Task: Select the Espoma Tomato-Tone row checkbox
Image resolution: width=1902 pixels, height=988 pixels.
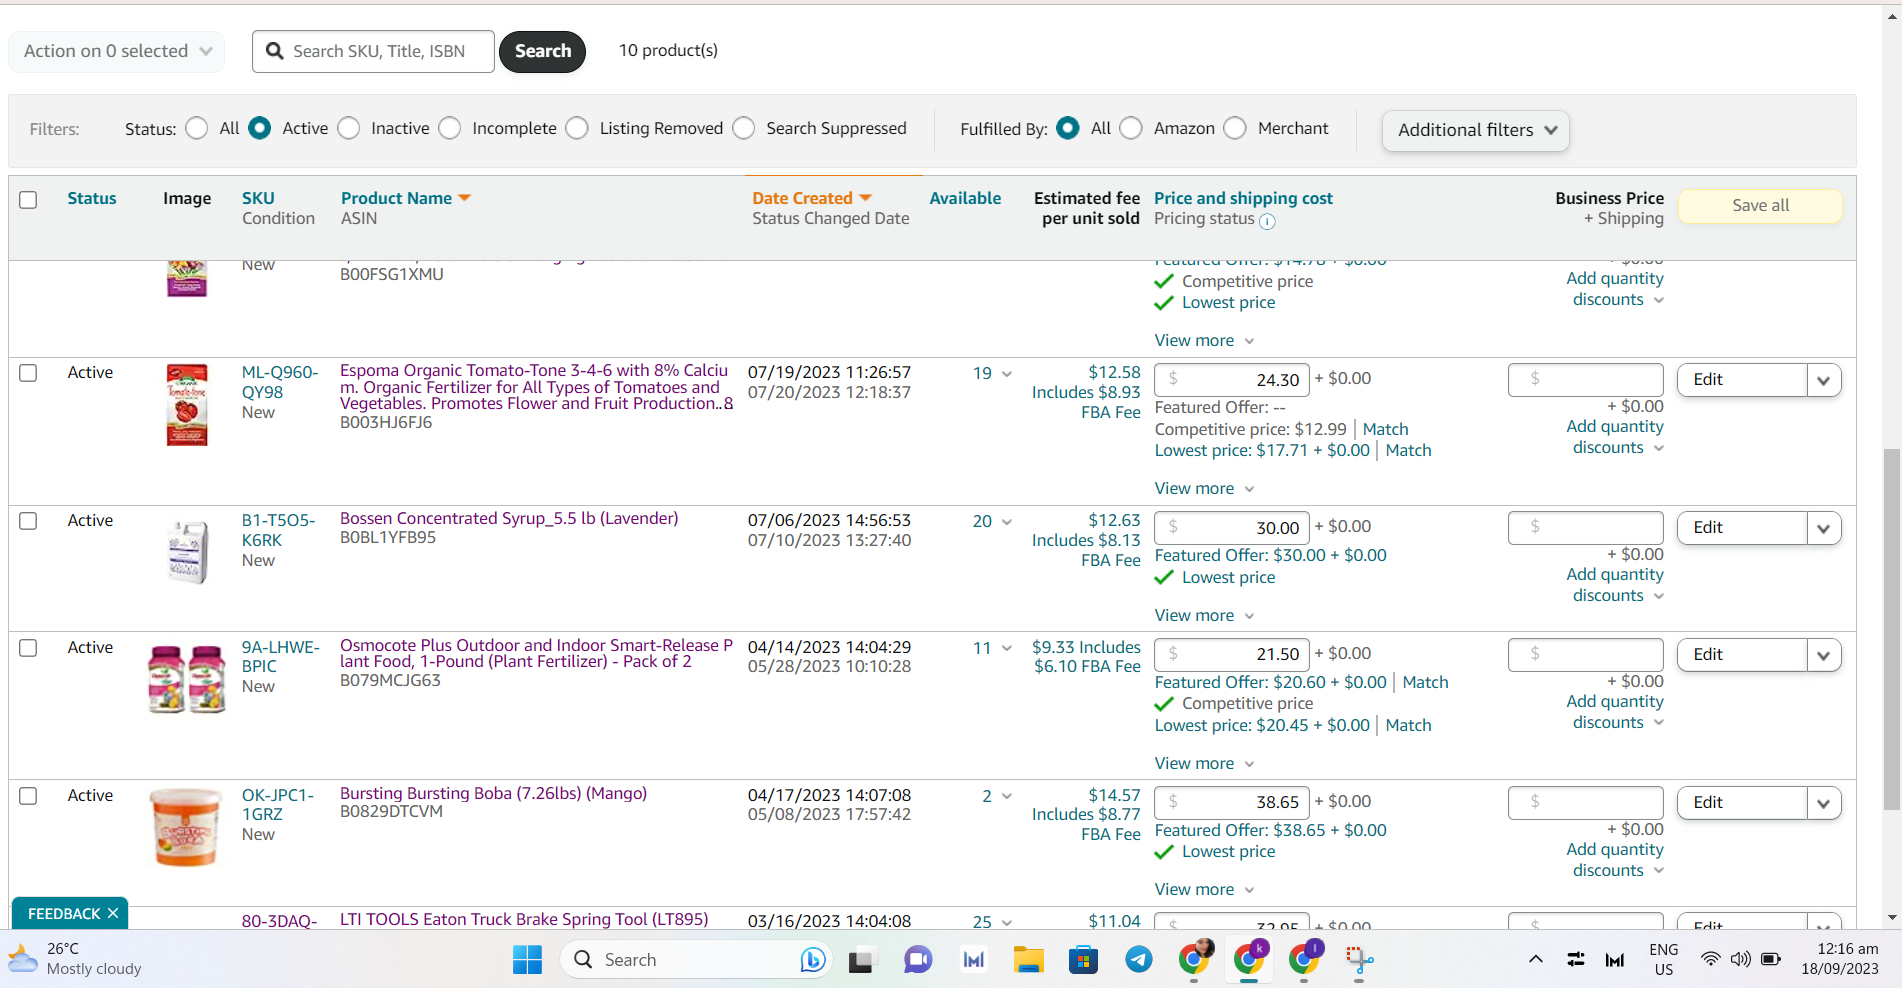Action: point(28,373)
